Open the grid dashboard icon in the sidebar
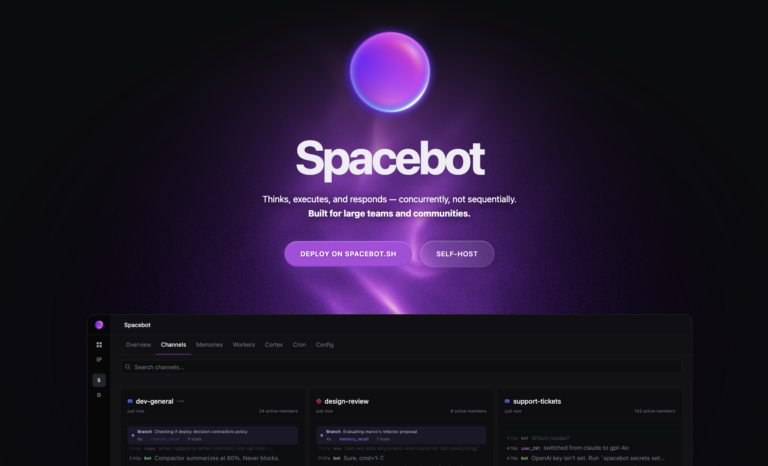Image resolution: width=768 pixels, height=466 pixels. (x=99, y=344)
